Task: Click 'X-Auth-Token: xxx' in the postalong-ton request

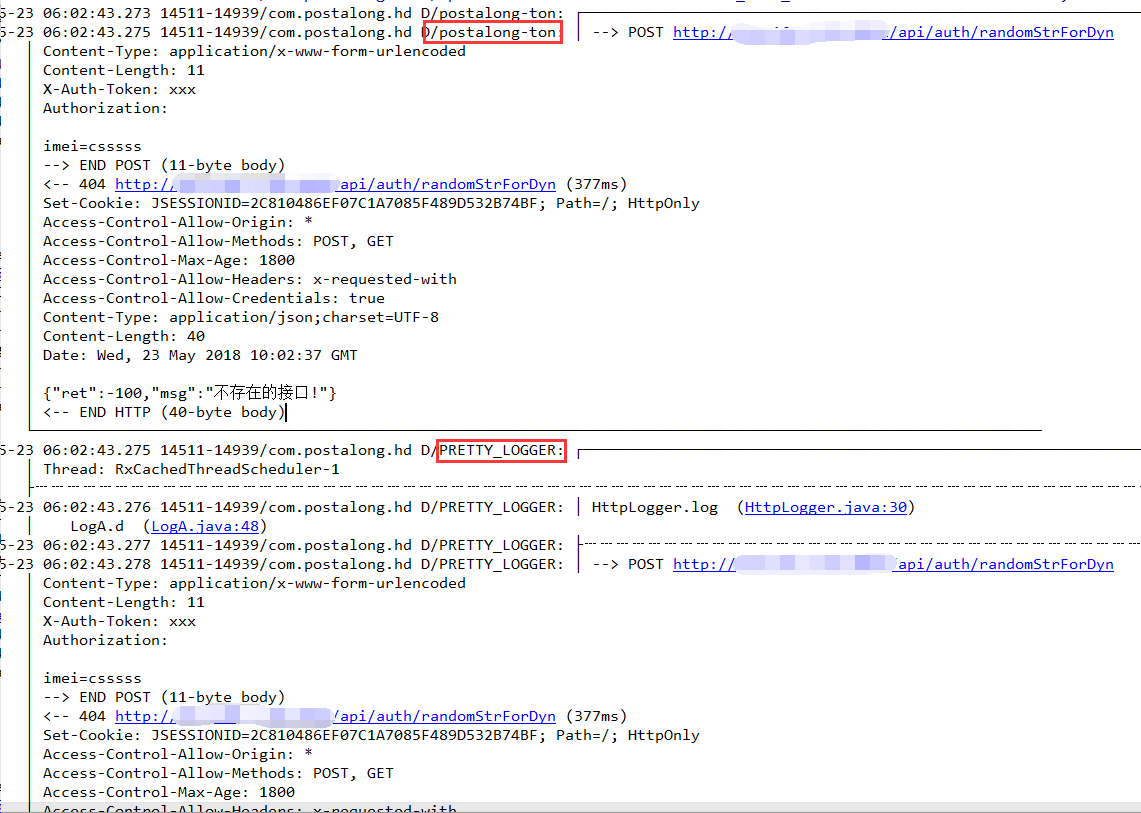Action: [x=119, y=90]
